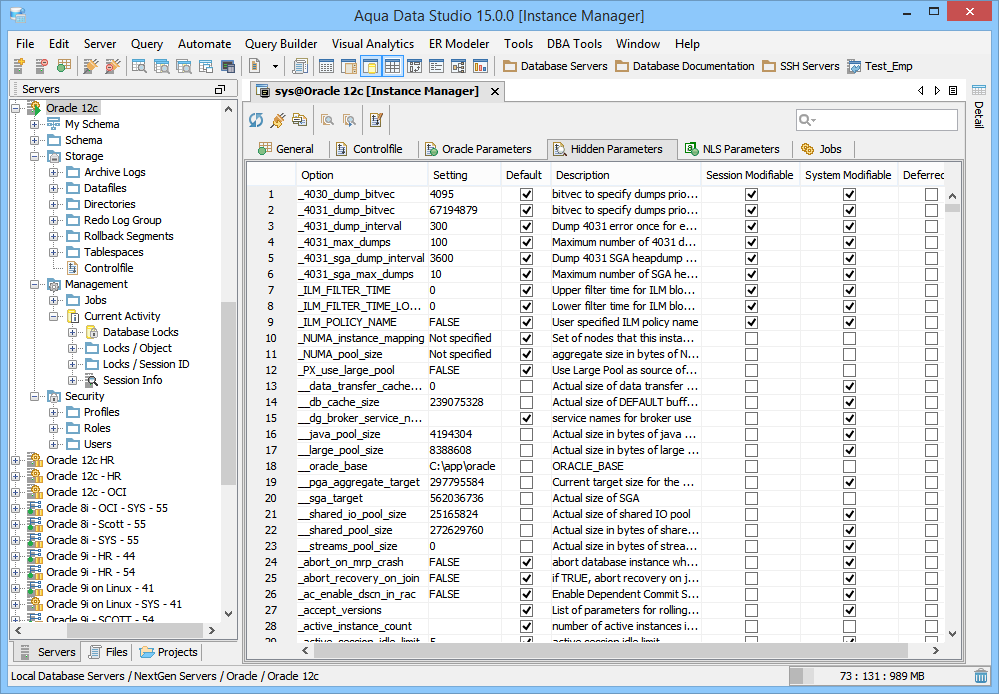The height and width of the screenshot is (694, 999).
Task: Click the new document toolbar icon
Action: tap(255, 66)
